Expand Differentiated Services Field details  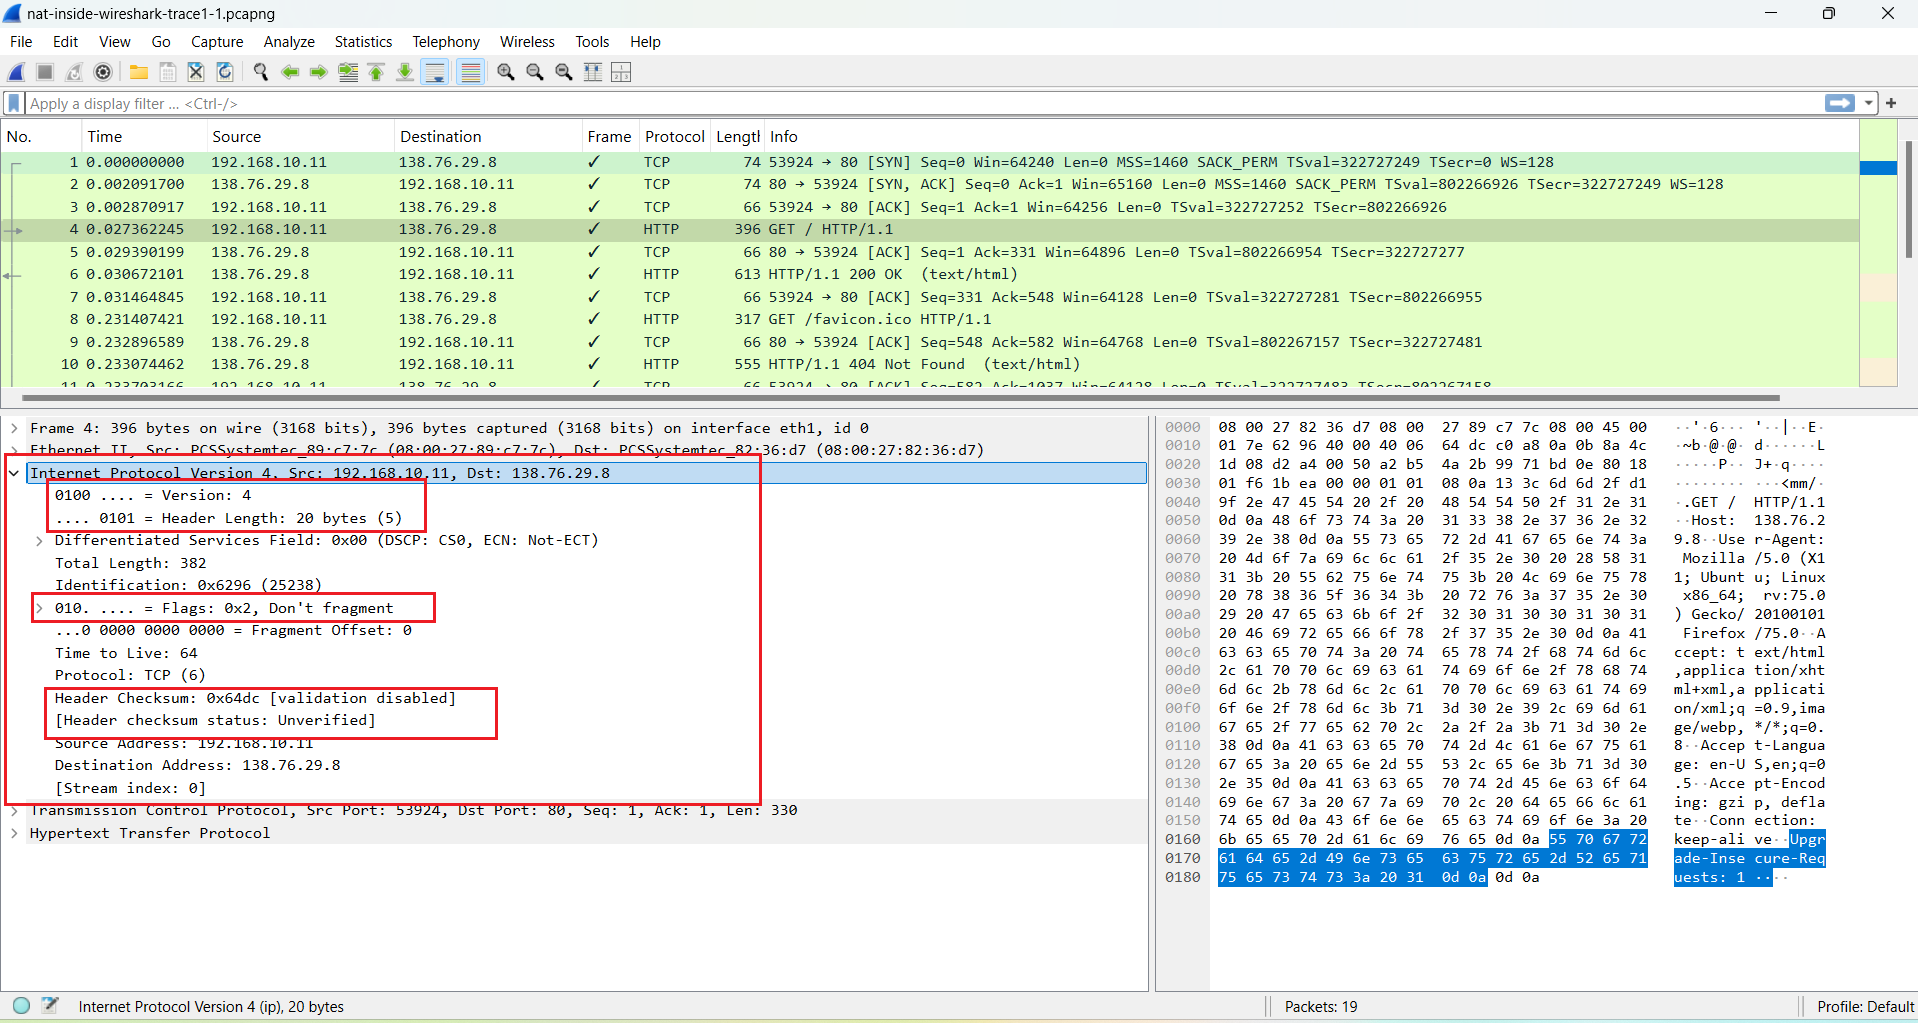(39, 541)
